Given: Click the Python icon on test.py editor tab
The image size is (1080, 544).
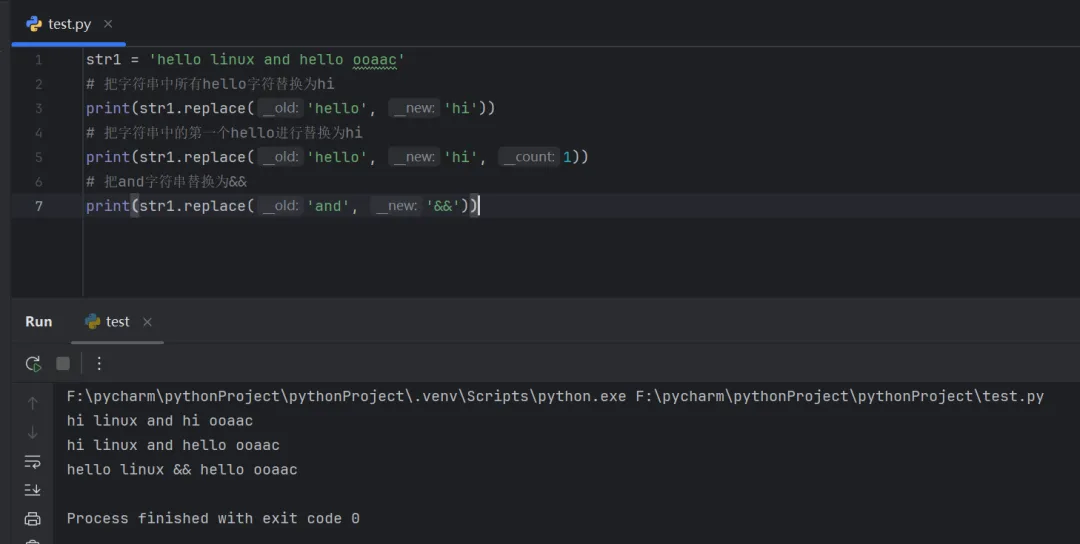Looking at the screenshot, I should 34,24.
